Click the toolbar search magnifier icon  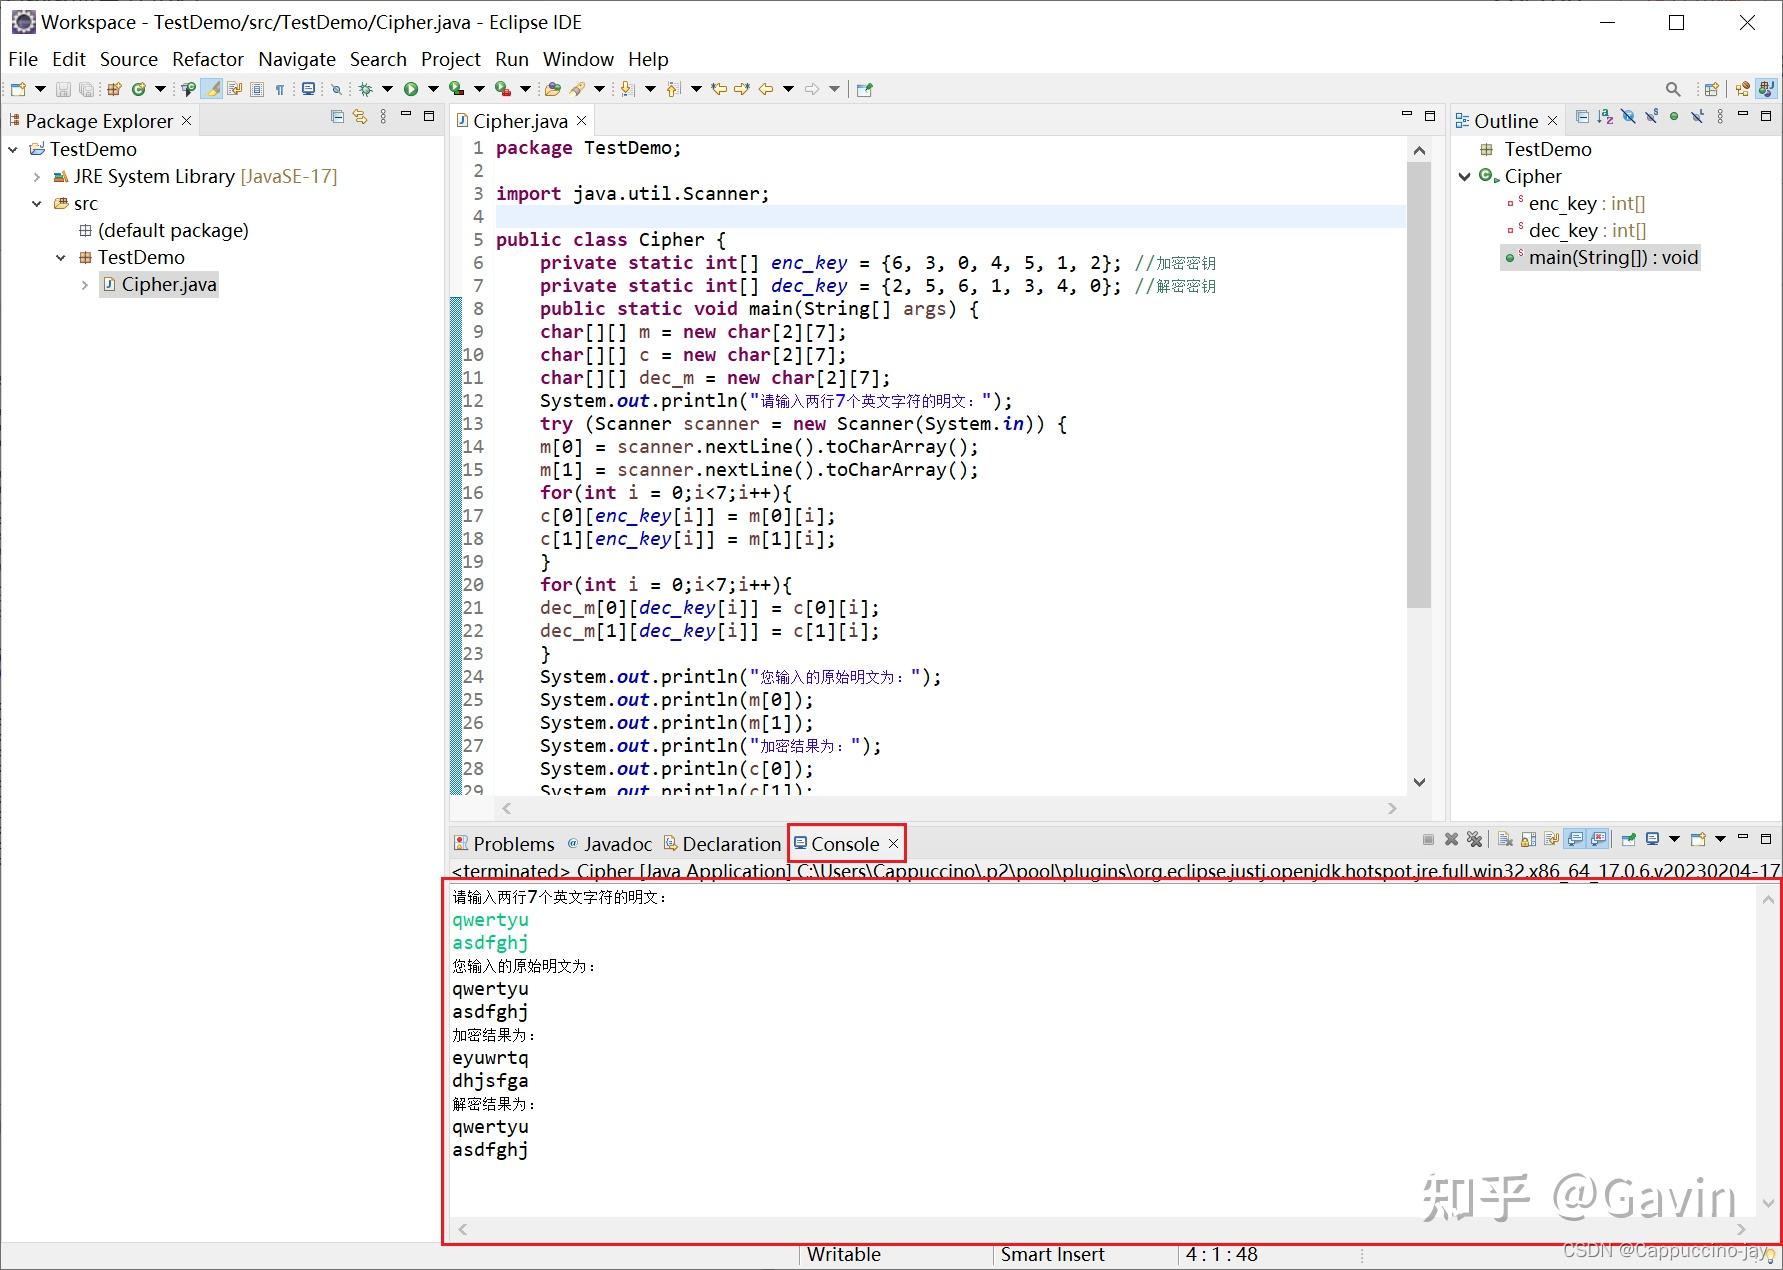click(x=1672, y=89)
